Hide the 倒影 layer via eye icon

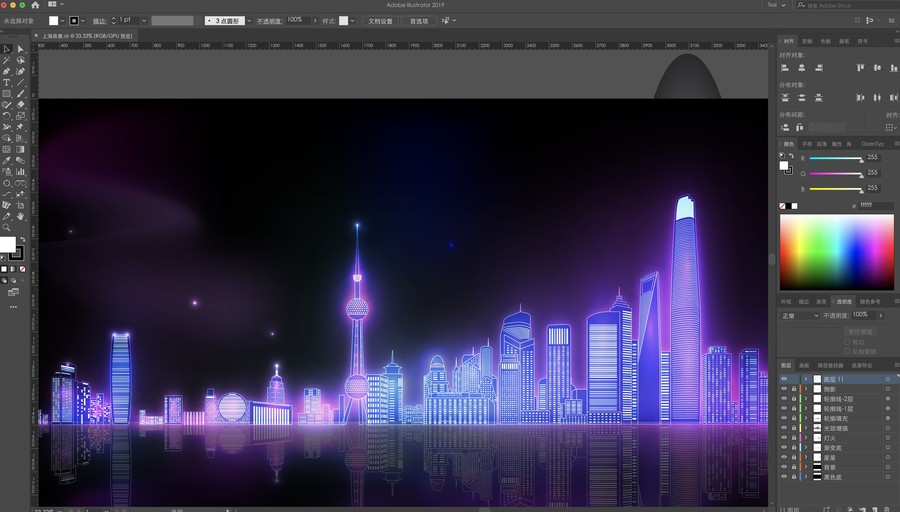tap(784, 389)
